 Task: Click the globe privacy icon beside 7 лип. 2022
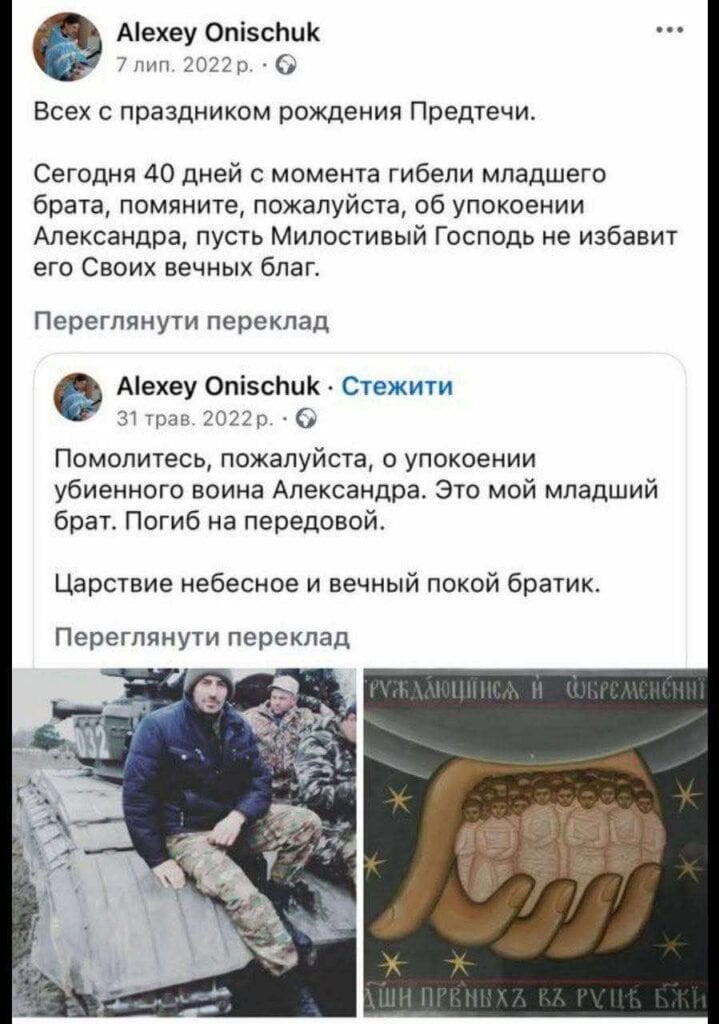pos(287,65)
